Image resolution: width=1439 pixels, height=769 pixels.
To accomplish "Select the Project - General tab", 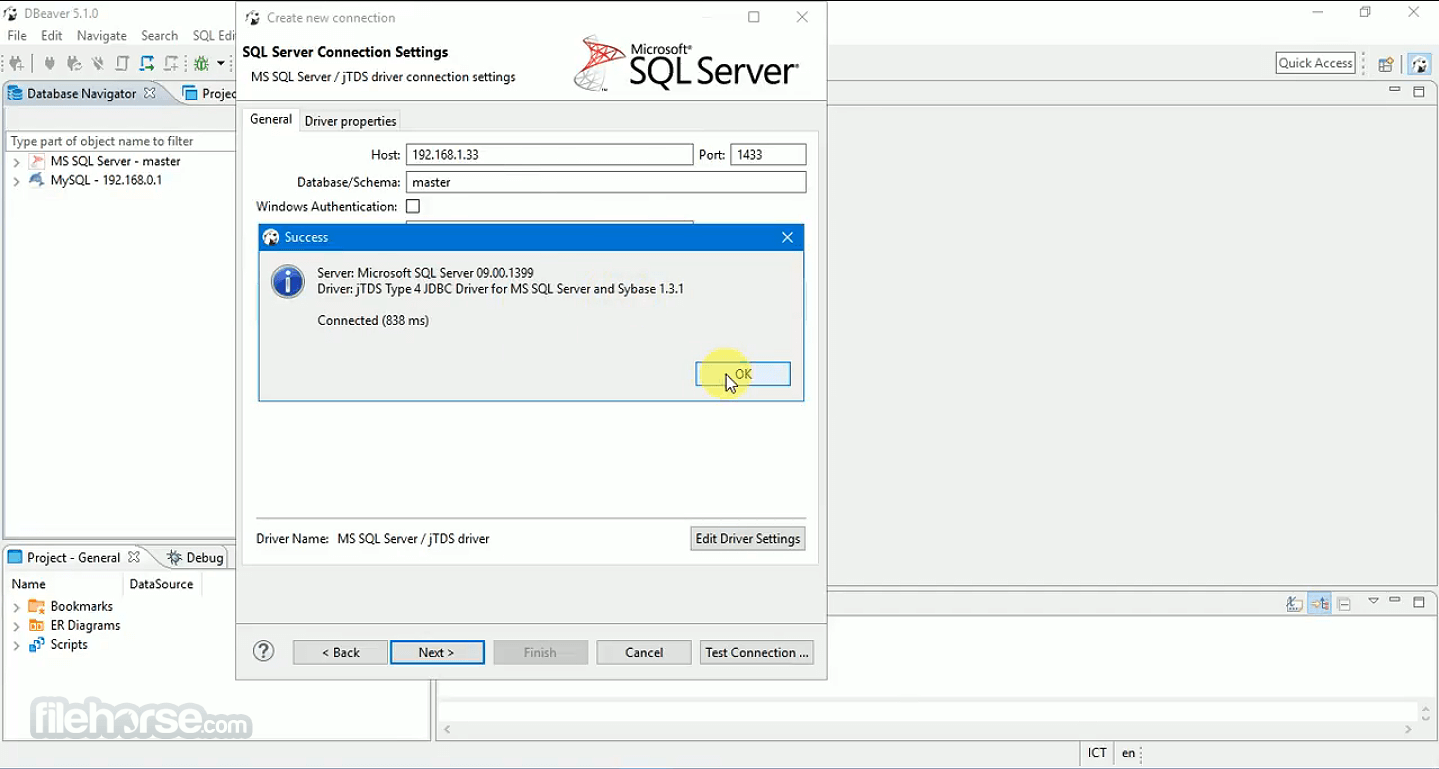I will [x=73, y=557].
